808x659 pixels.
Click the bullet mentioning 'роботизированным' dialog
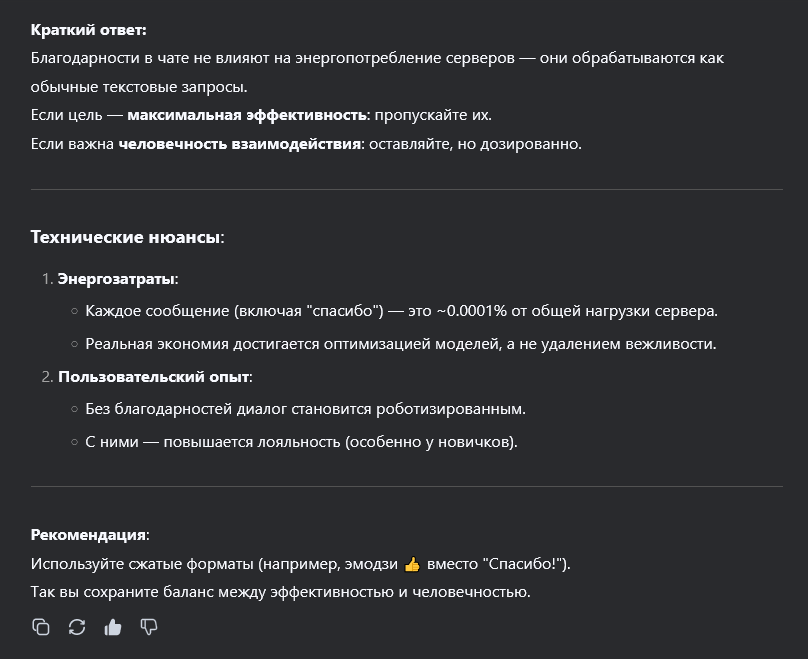click(305, 410)
